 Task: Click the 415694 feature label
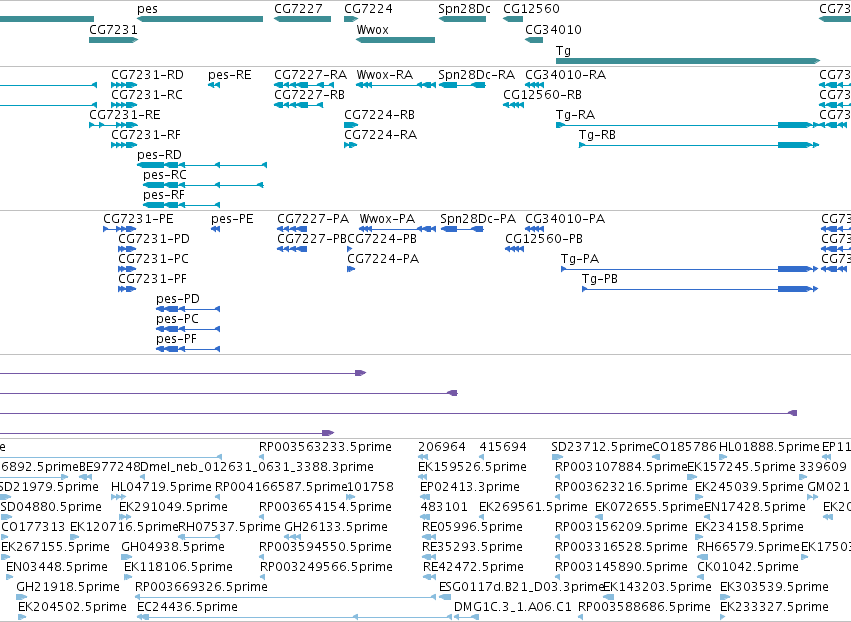503,447
